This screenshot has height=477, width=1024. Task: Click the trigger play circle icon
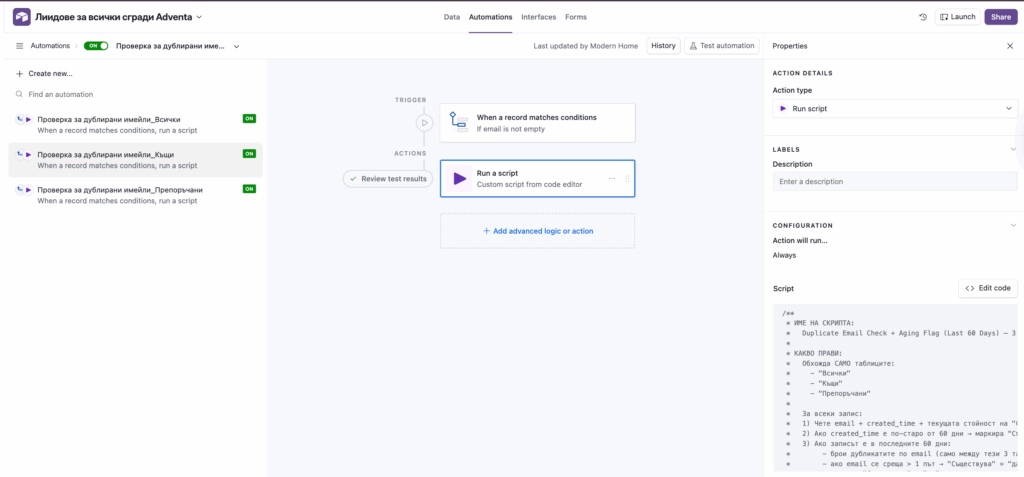[x=424, y=123]
